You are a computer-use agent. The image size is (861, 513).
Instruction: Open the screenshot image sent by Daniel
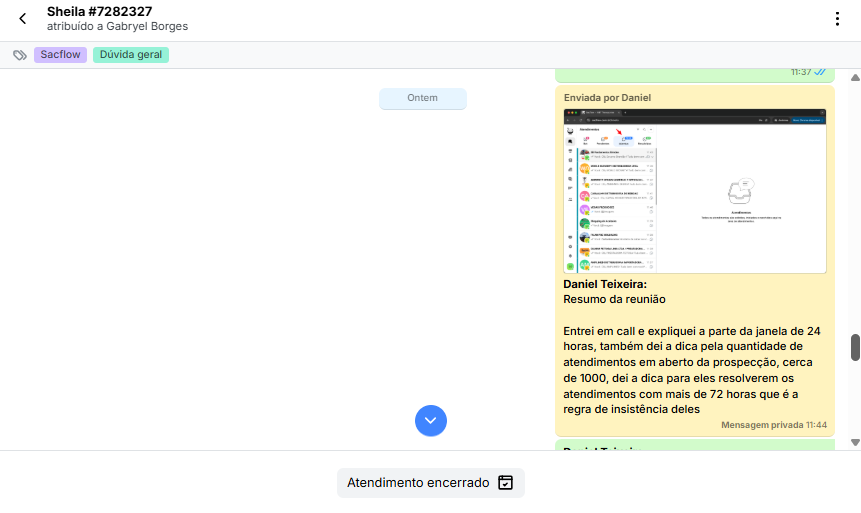point(695,190)
